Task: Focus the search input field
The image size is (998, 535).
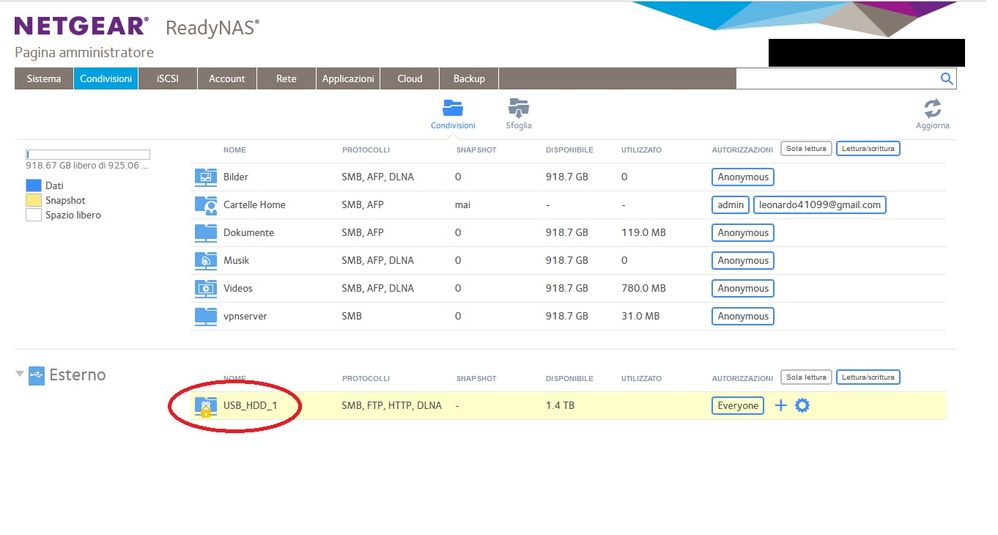Action: click(x=837, y=79)
